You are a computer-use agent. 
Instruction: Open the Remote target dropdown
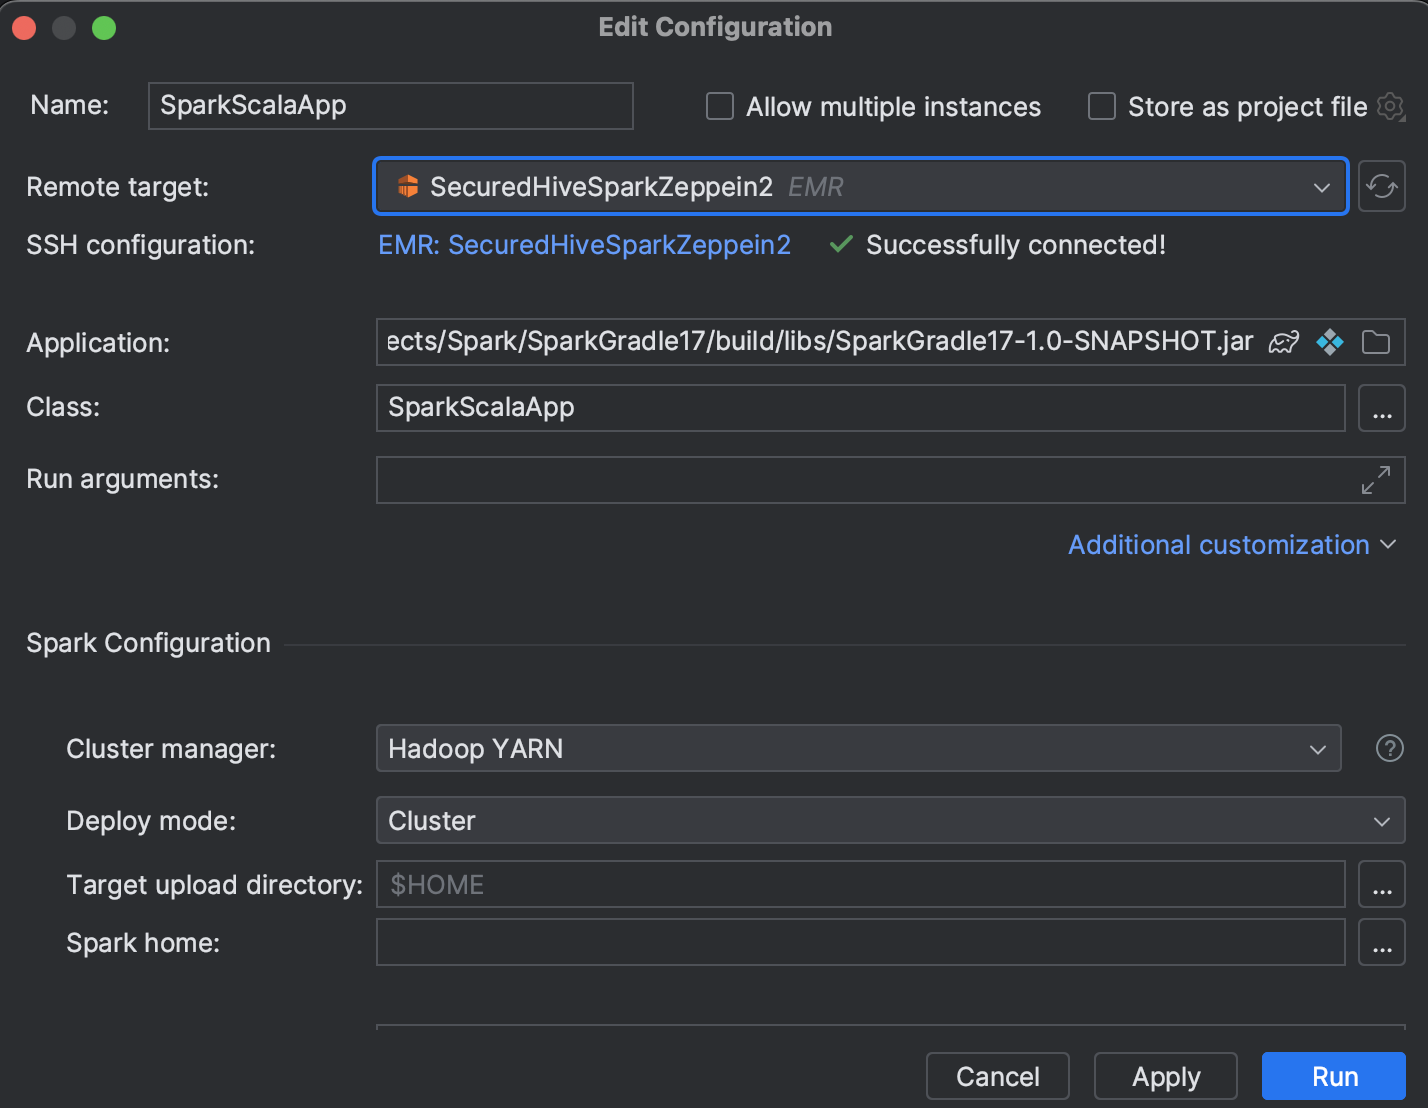(1322, 186)
